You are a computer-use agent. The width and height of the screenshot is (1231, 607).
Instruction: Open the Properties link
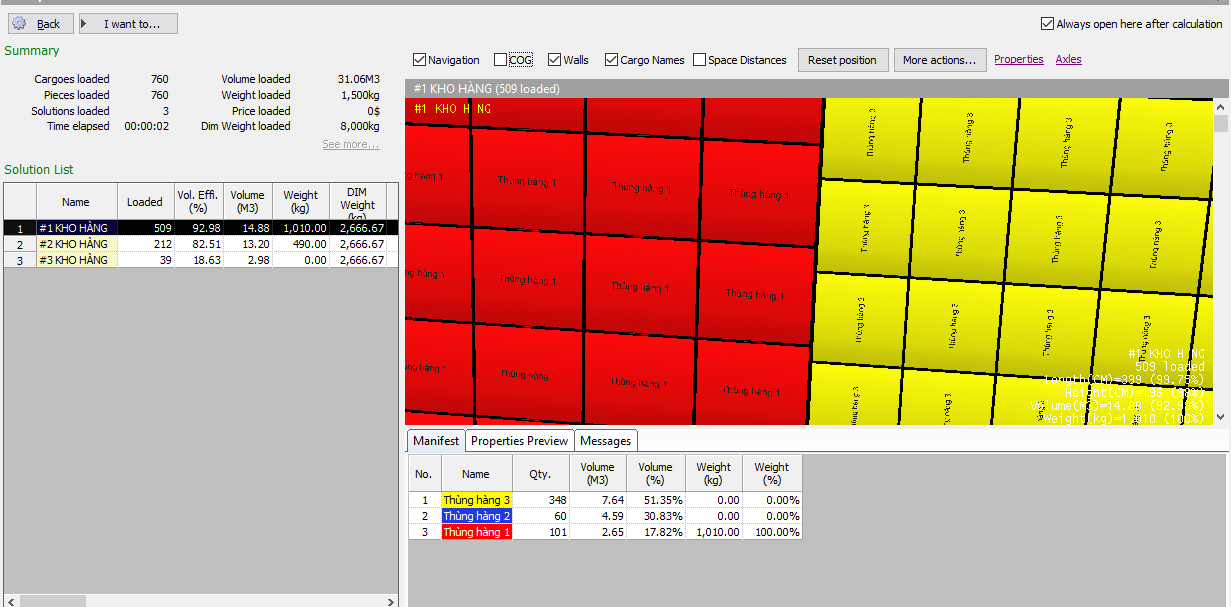click(1018, 60)
